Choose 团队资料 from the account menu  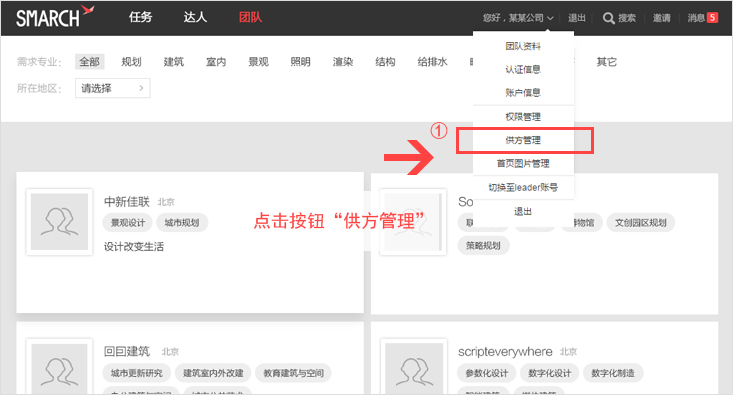[523, 46]
